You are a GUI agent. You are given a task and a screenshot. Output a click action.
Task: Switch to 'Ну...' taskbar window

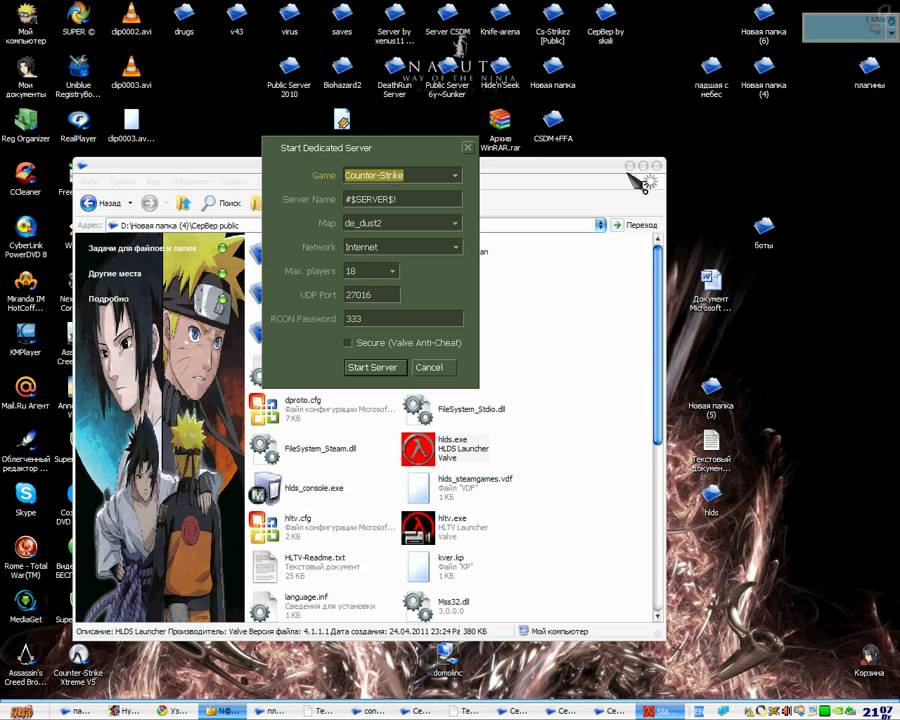(x=125, y=711)
